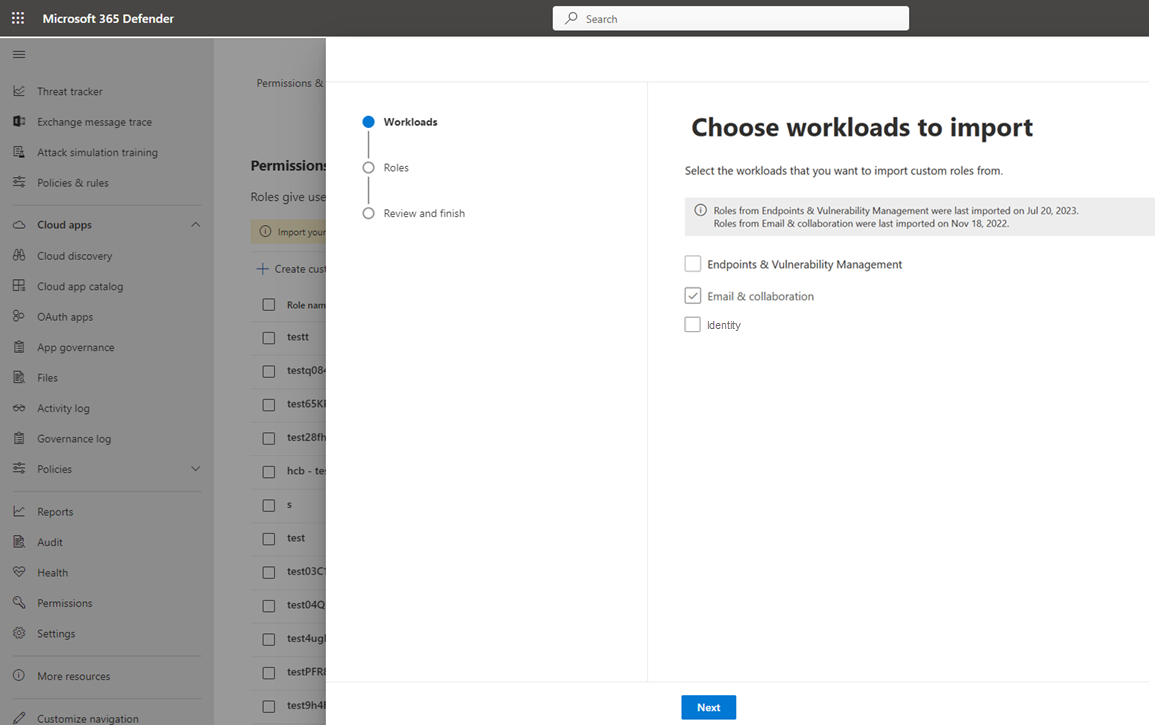The width and height of the screenshot is (1155, 725).
Task: Uncheck the Email & collaboration workload
Action: point(693,295)
